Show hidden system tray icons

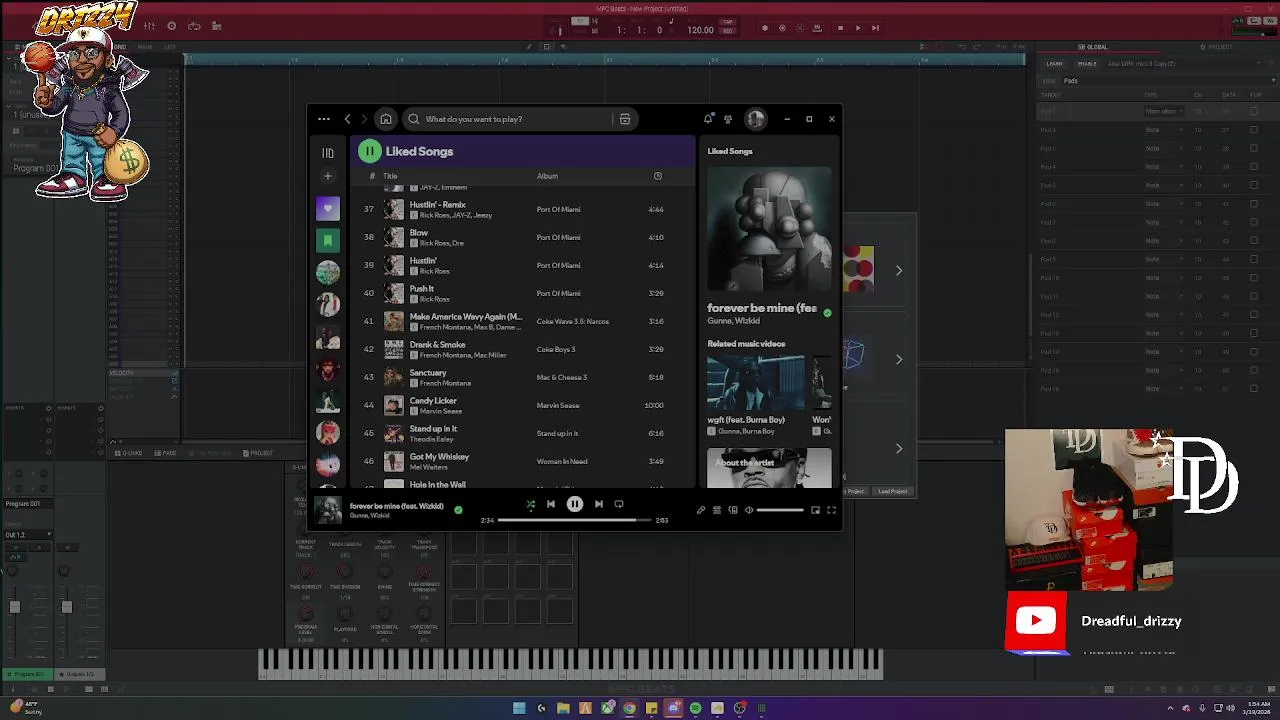[x=1172, y=708]
